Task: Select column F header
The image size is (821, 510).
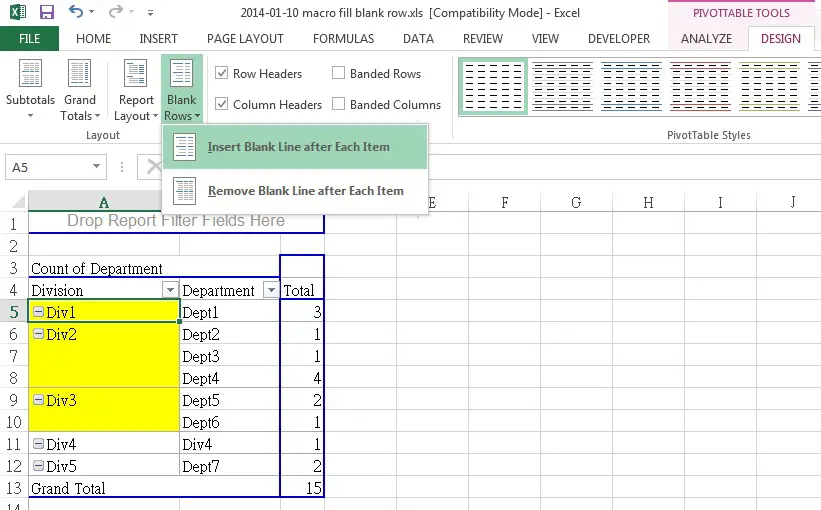Action: pyautogui.click(x=505, y=202)
